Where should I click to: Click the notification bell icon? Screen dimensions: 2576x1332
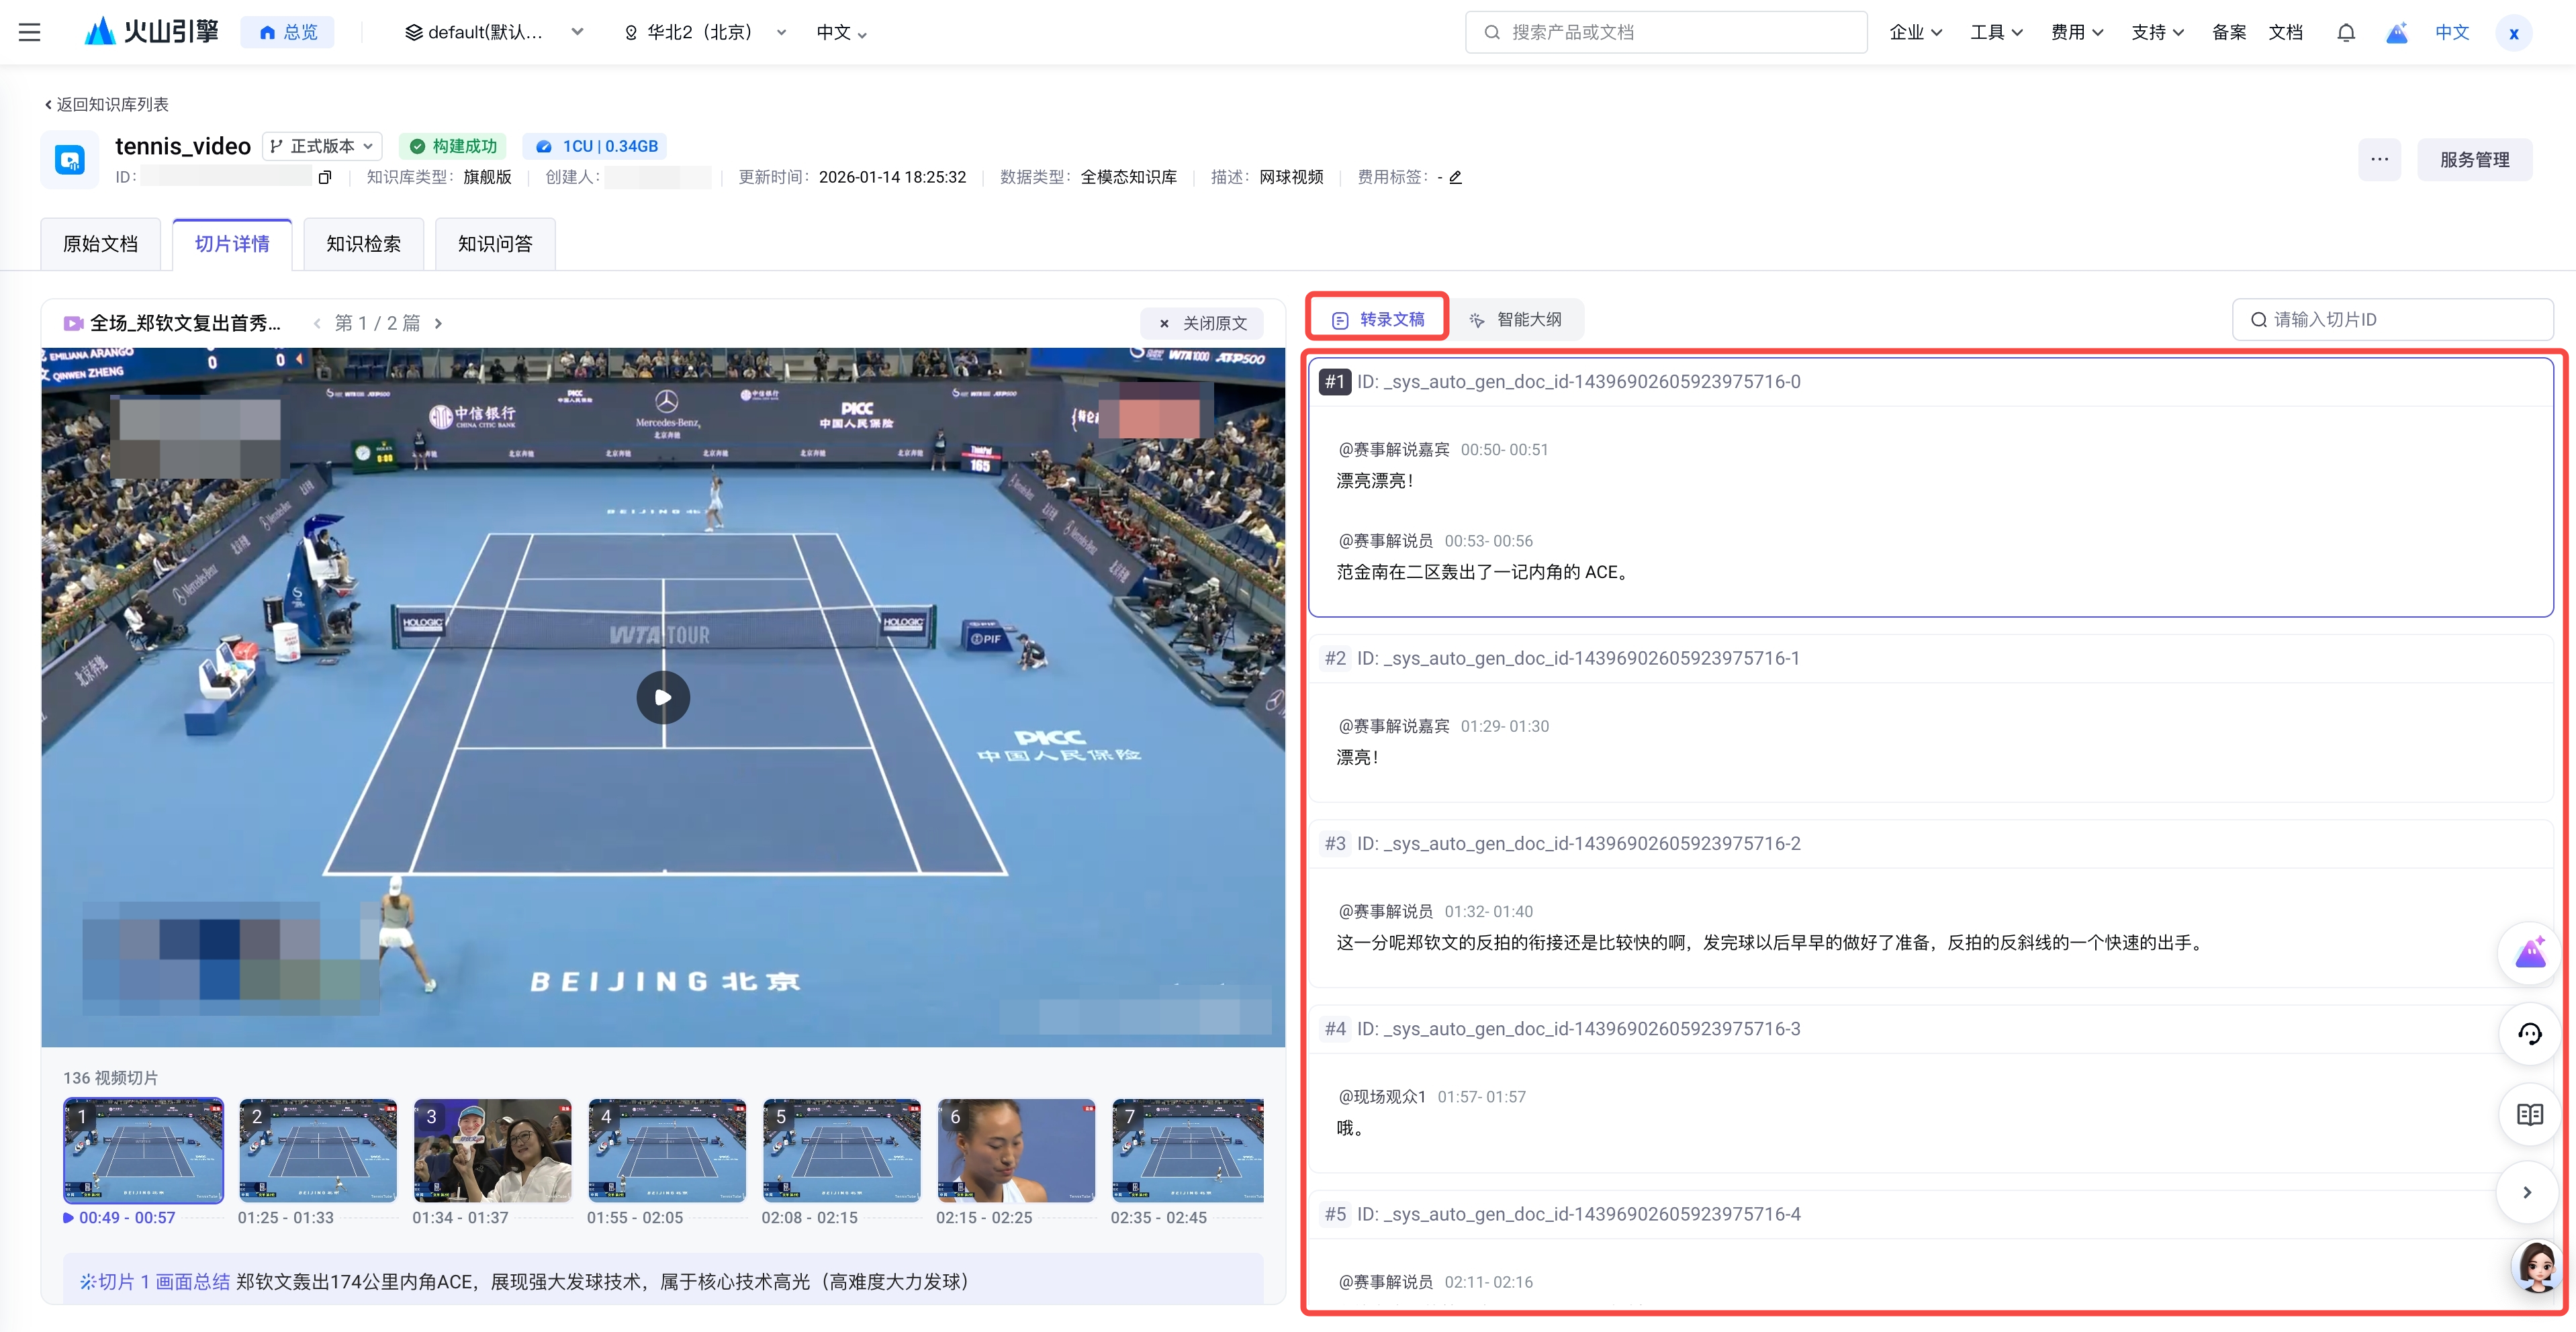[2346, 32]
